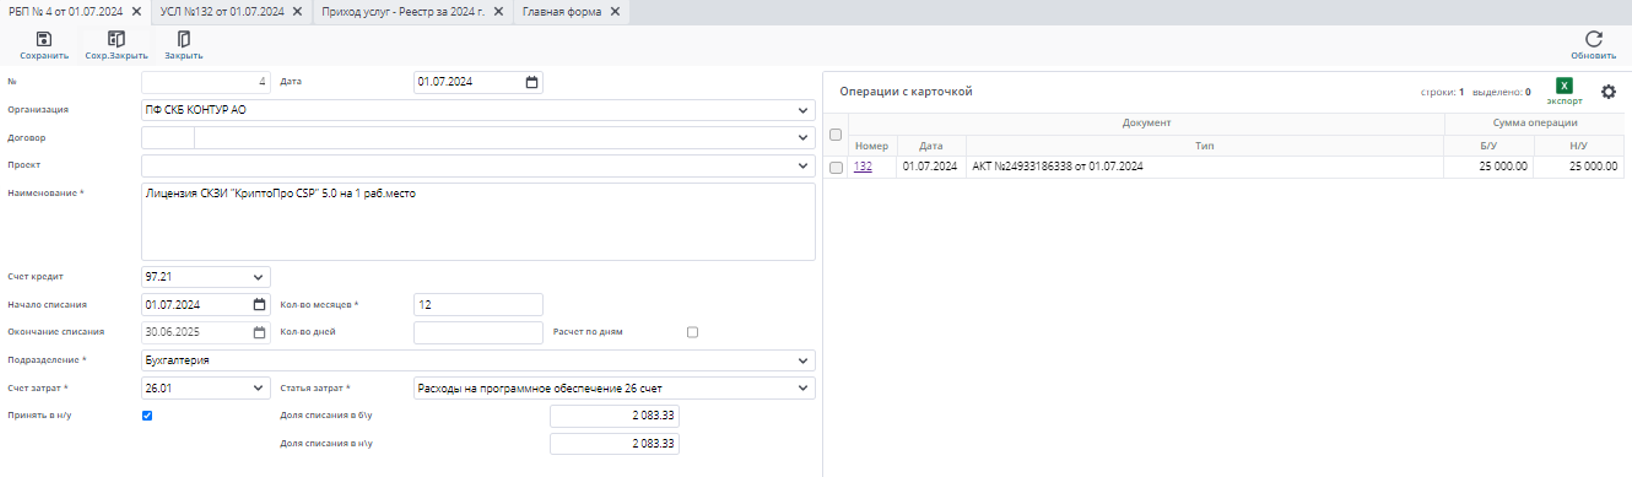
Task: Open calendar for Начало списания date
Action: (259, 305)
